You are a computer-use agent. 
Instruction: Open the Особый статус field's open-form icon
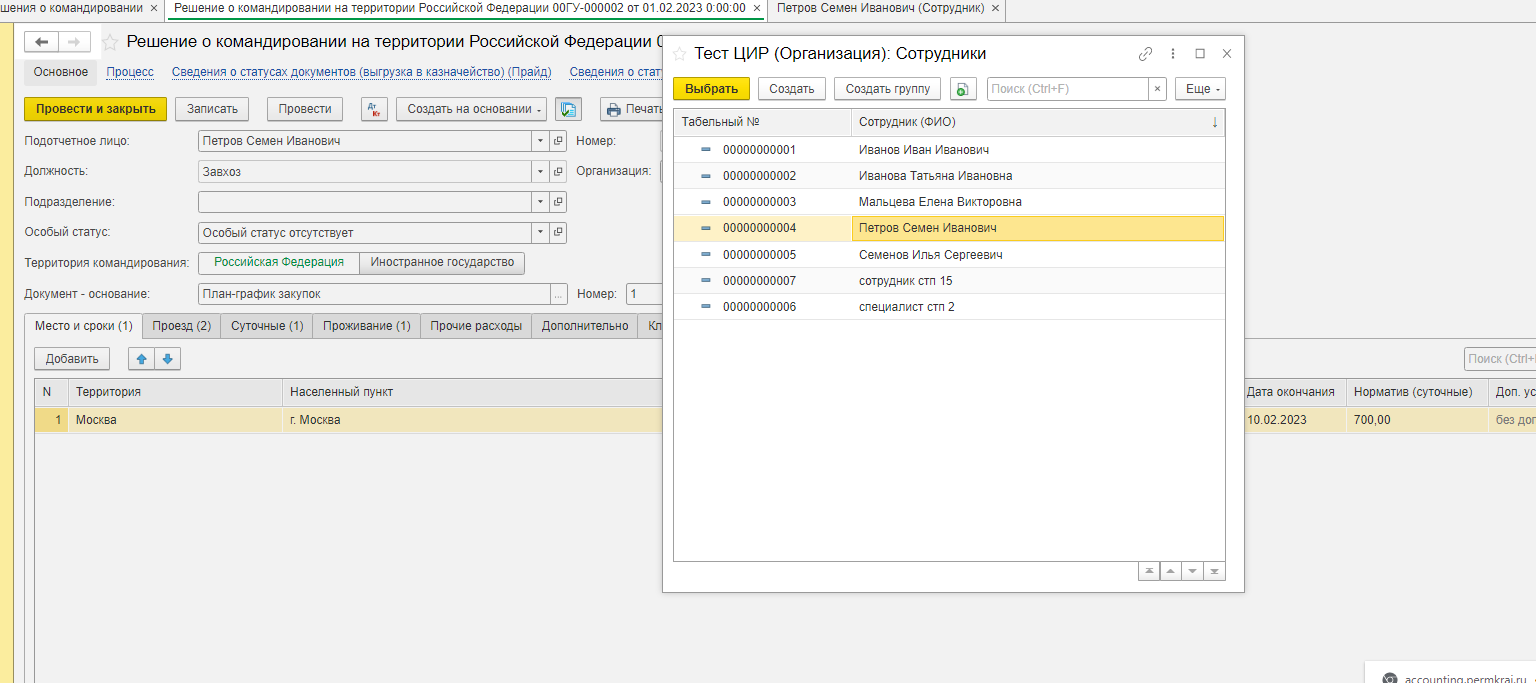coord(559,233)
